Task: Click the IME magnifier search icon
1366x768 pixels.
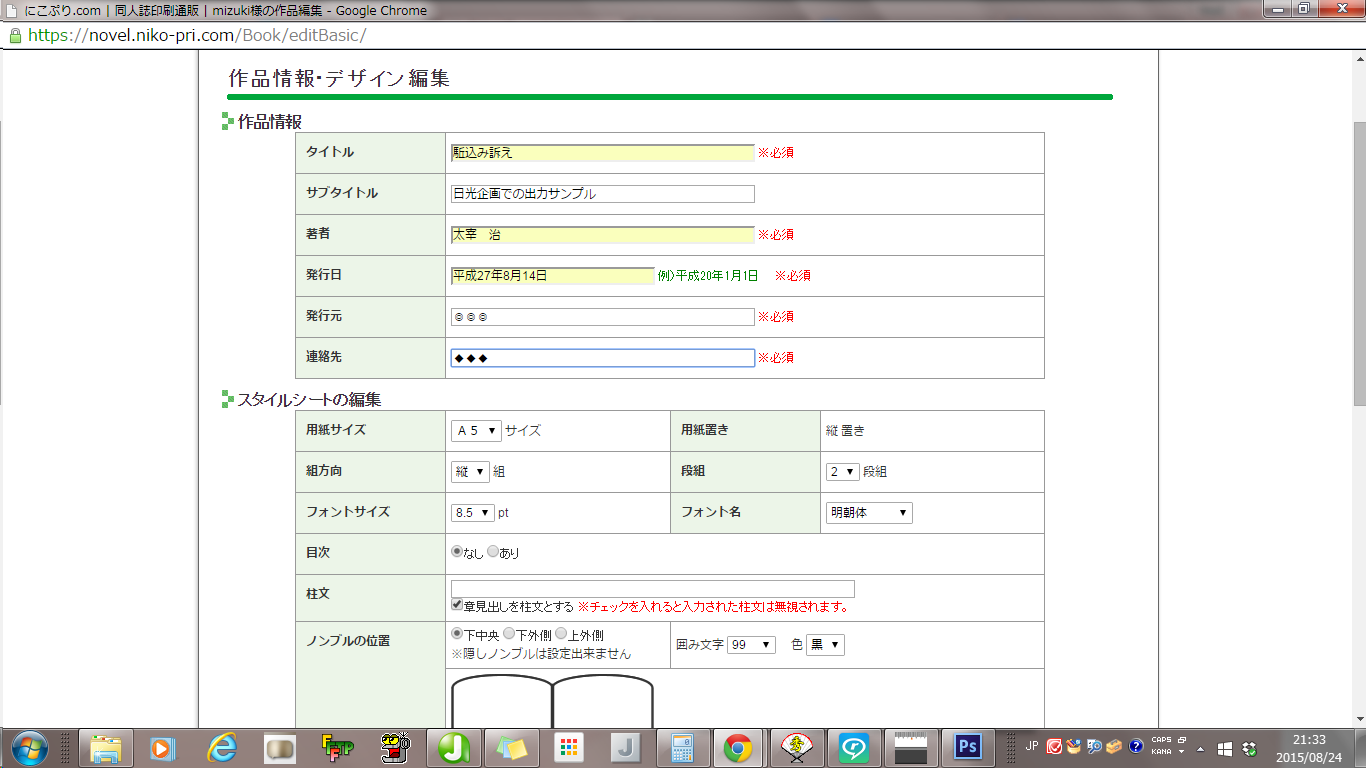Action: click(1095, 746)
